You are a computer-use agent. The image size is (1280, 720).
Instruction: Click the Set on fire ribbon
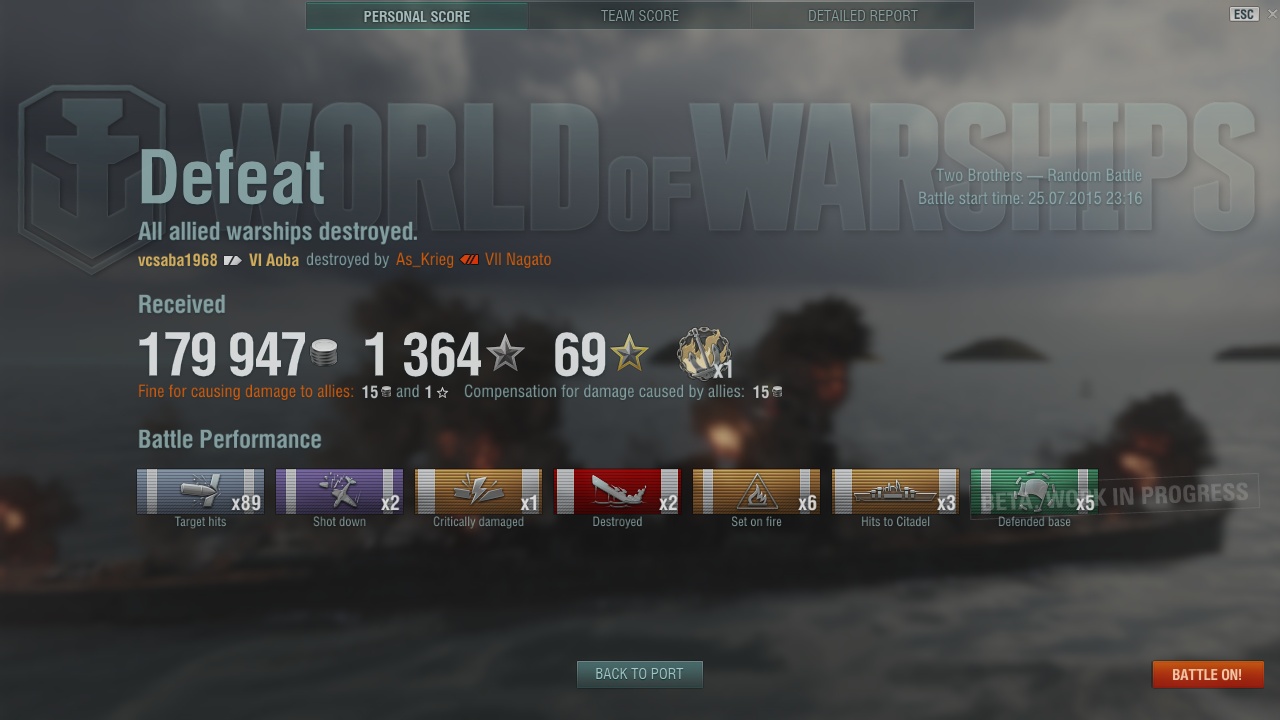click(x=756, y=491)
